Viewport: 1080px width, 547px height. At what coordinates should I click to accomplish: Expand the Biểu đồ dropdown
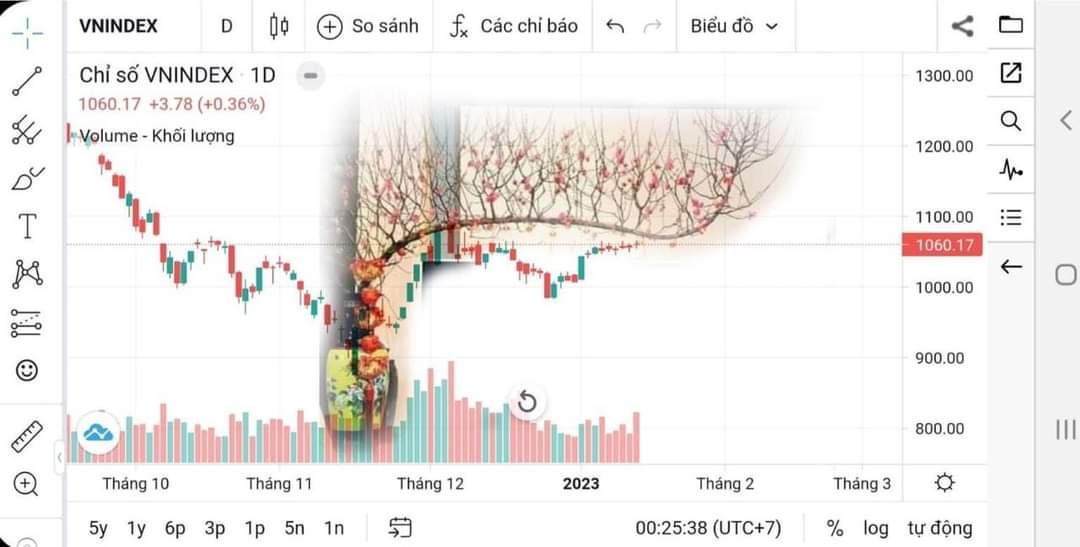(734, 26)
